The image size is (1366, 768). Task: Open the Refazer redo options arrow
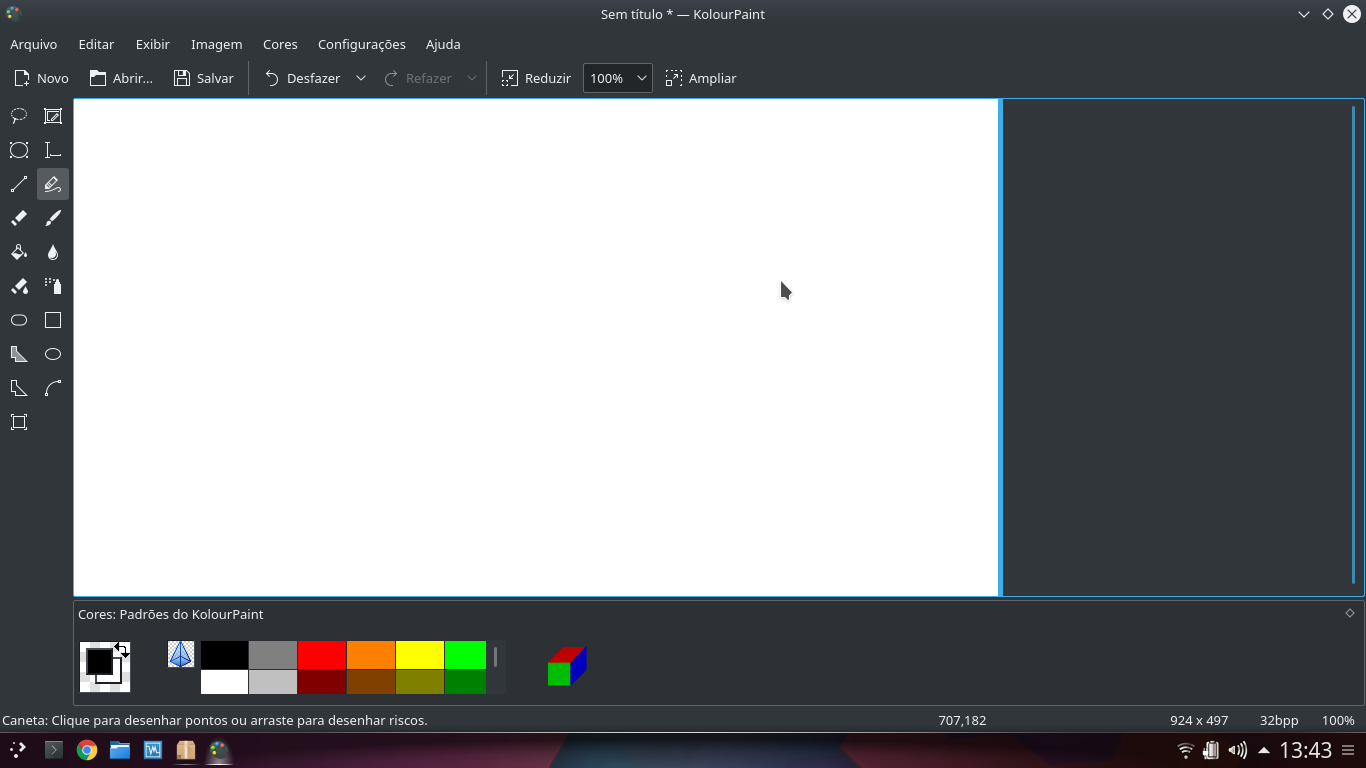coord(471,77)
